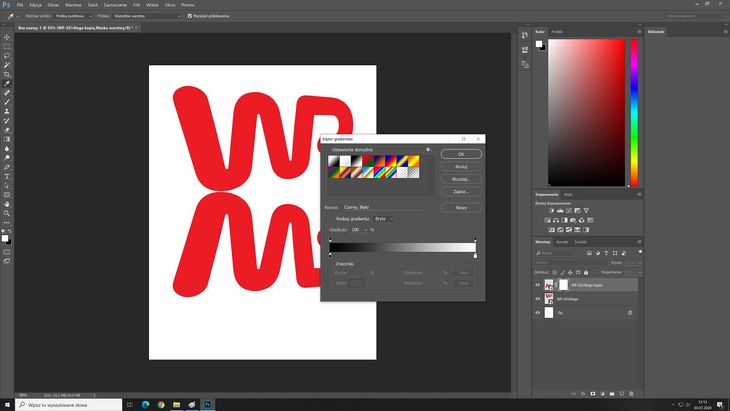Click the Anuluj button
The width and height of the screenshot is (730, 411).
pos(461,166)
